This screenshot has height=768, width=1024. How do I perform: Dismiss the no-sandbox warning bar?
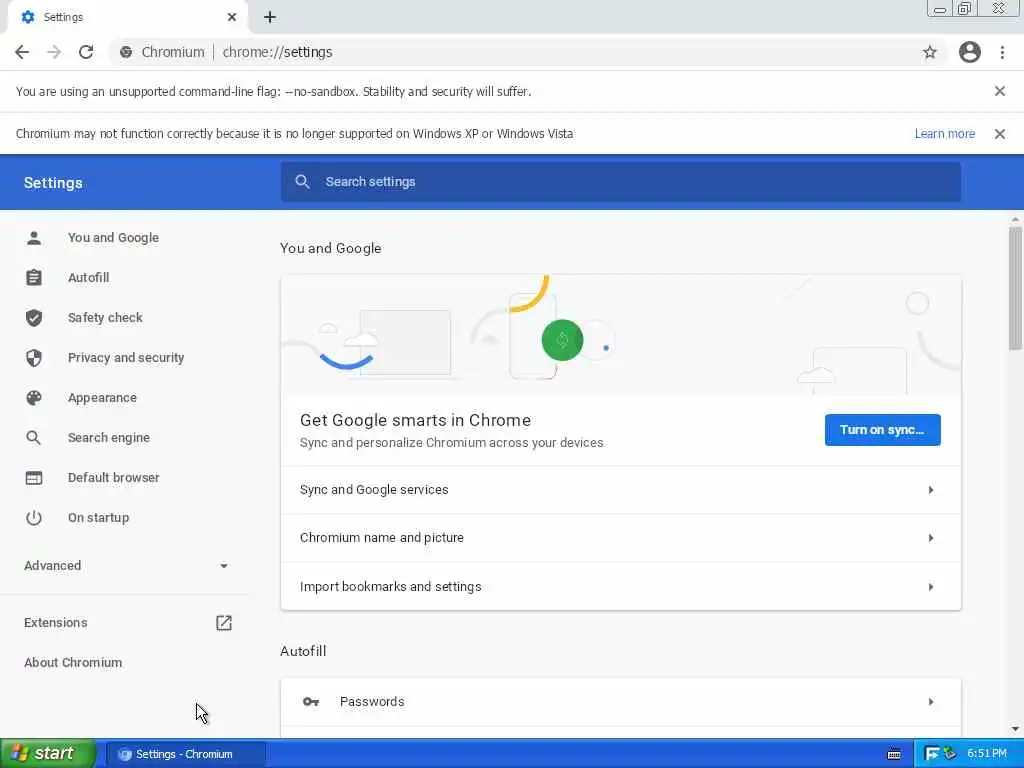pos(999,91)
